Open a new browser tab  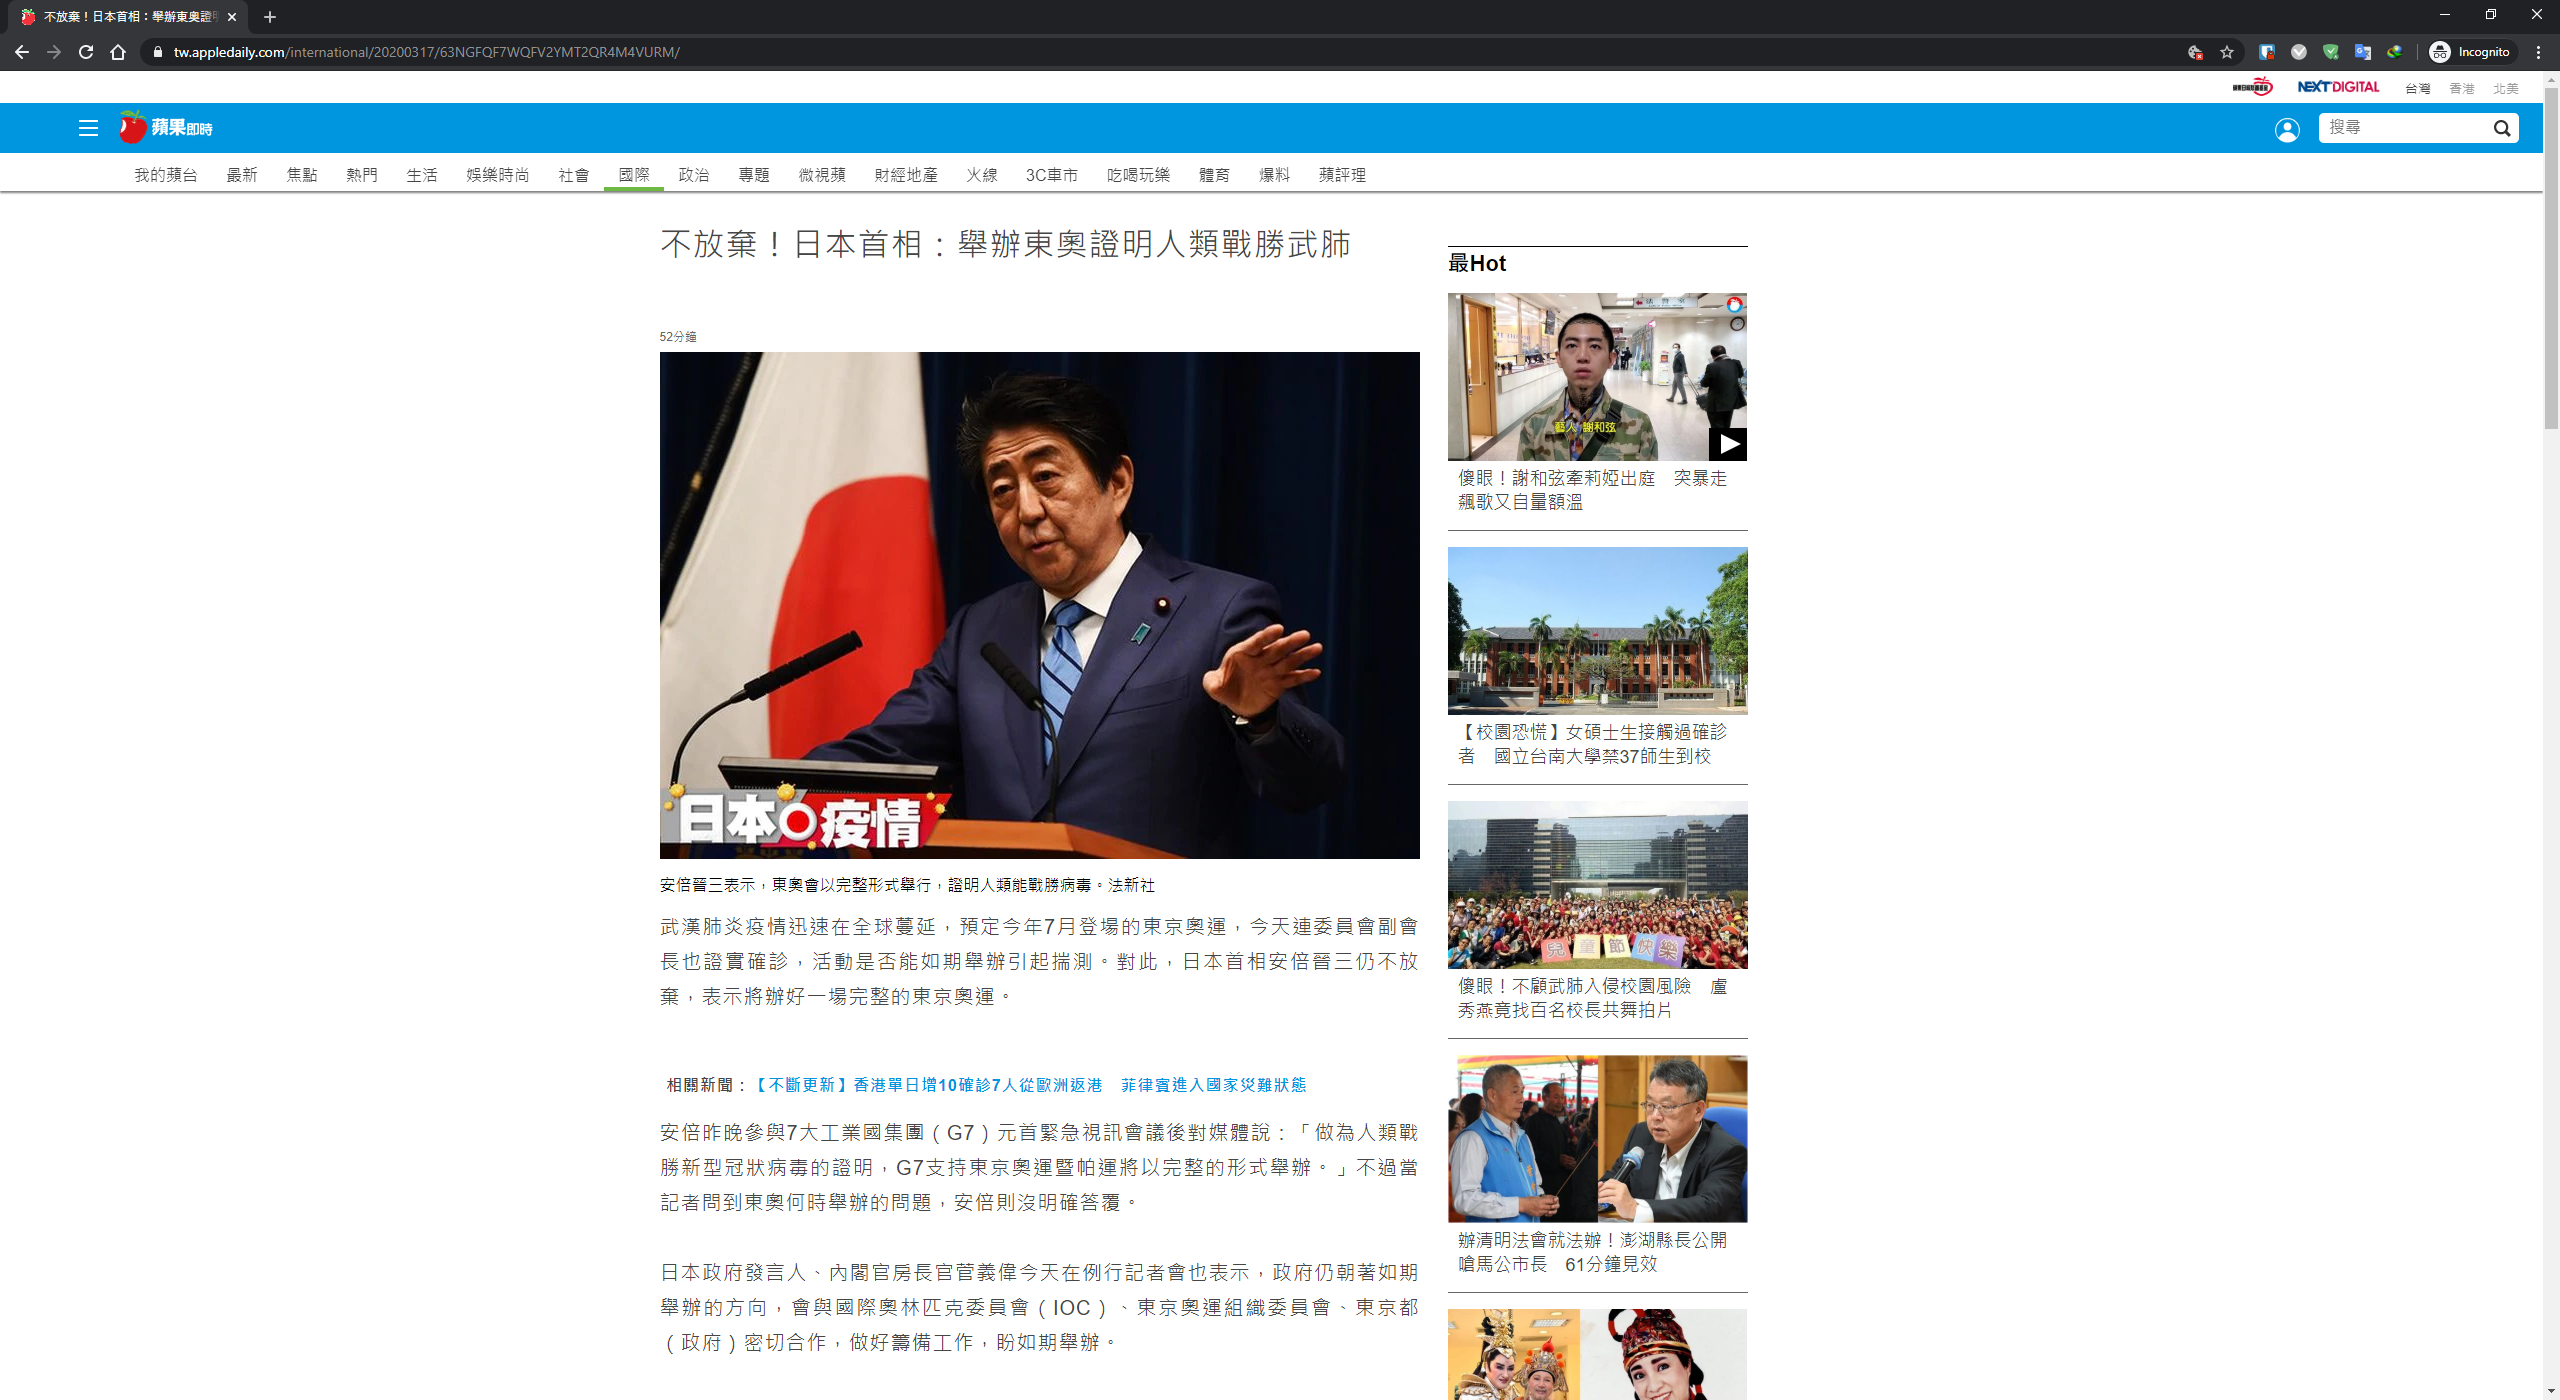[x=270, y=17]
